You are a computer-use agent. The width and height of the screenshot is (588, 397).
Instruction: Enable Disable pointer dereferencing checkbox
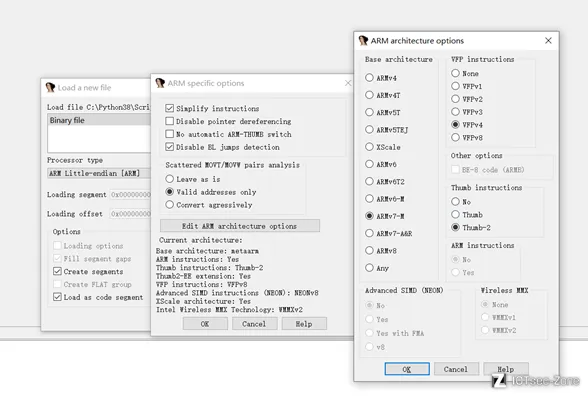(x=170, y=121)
